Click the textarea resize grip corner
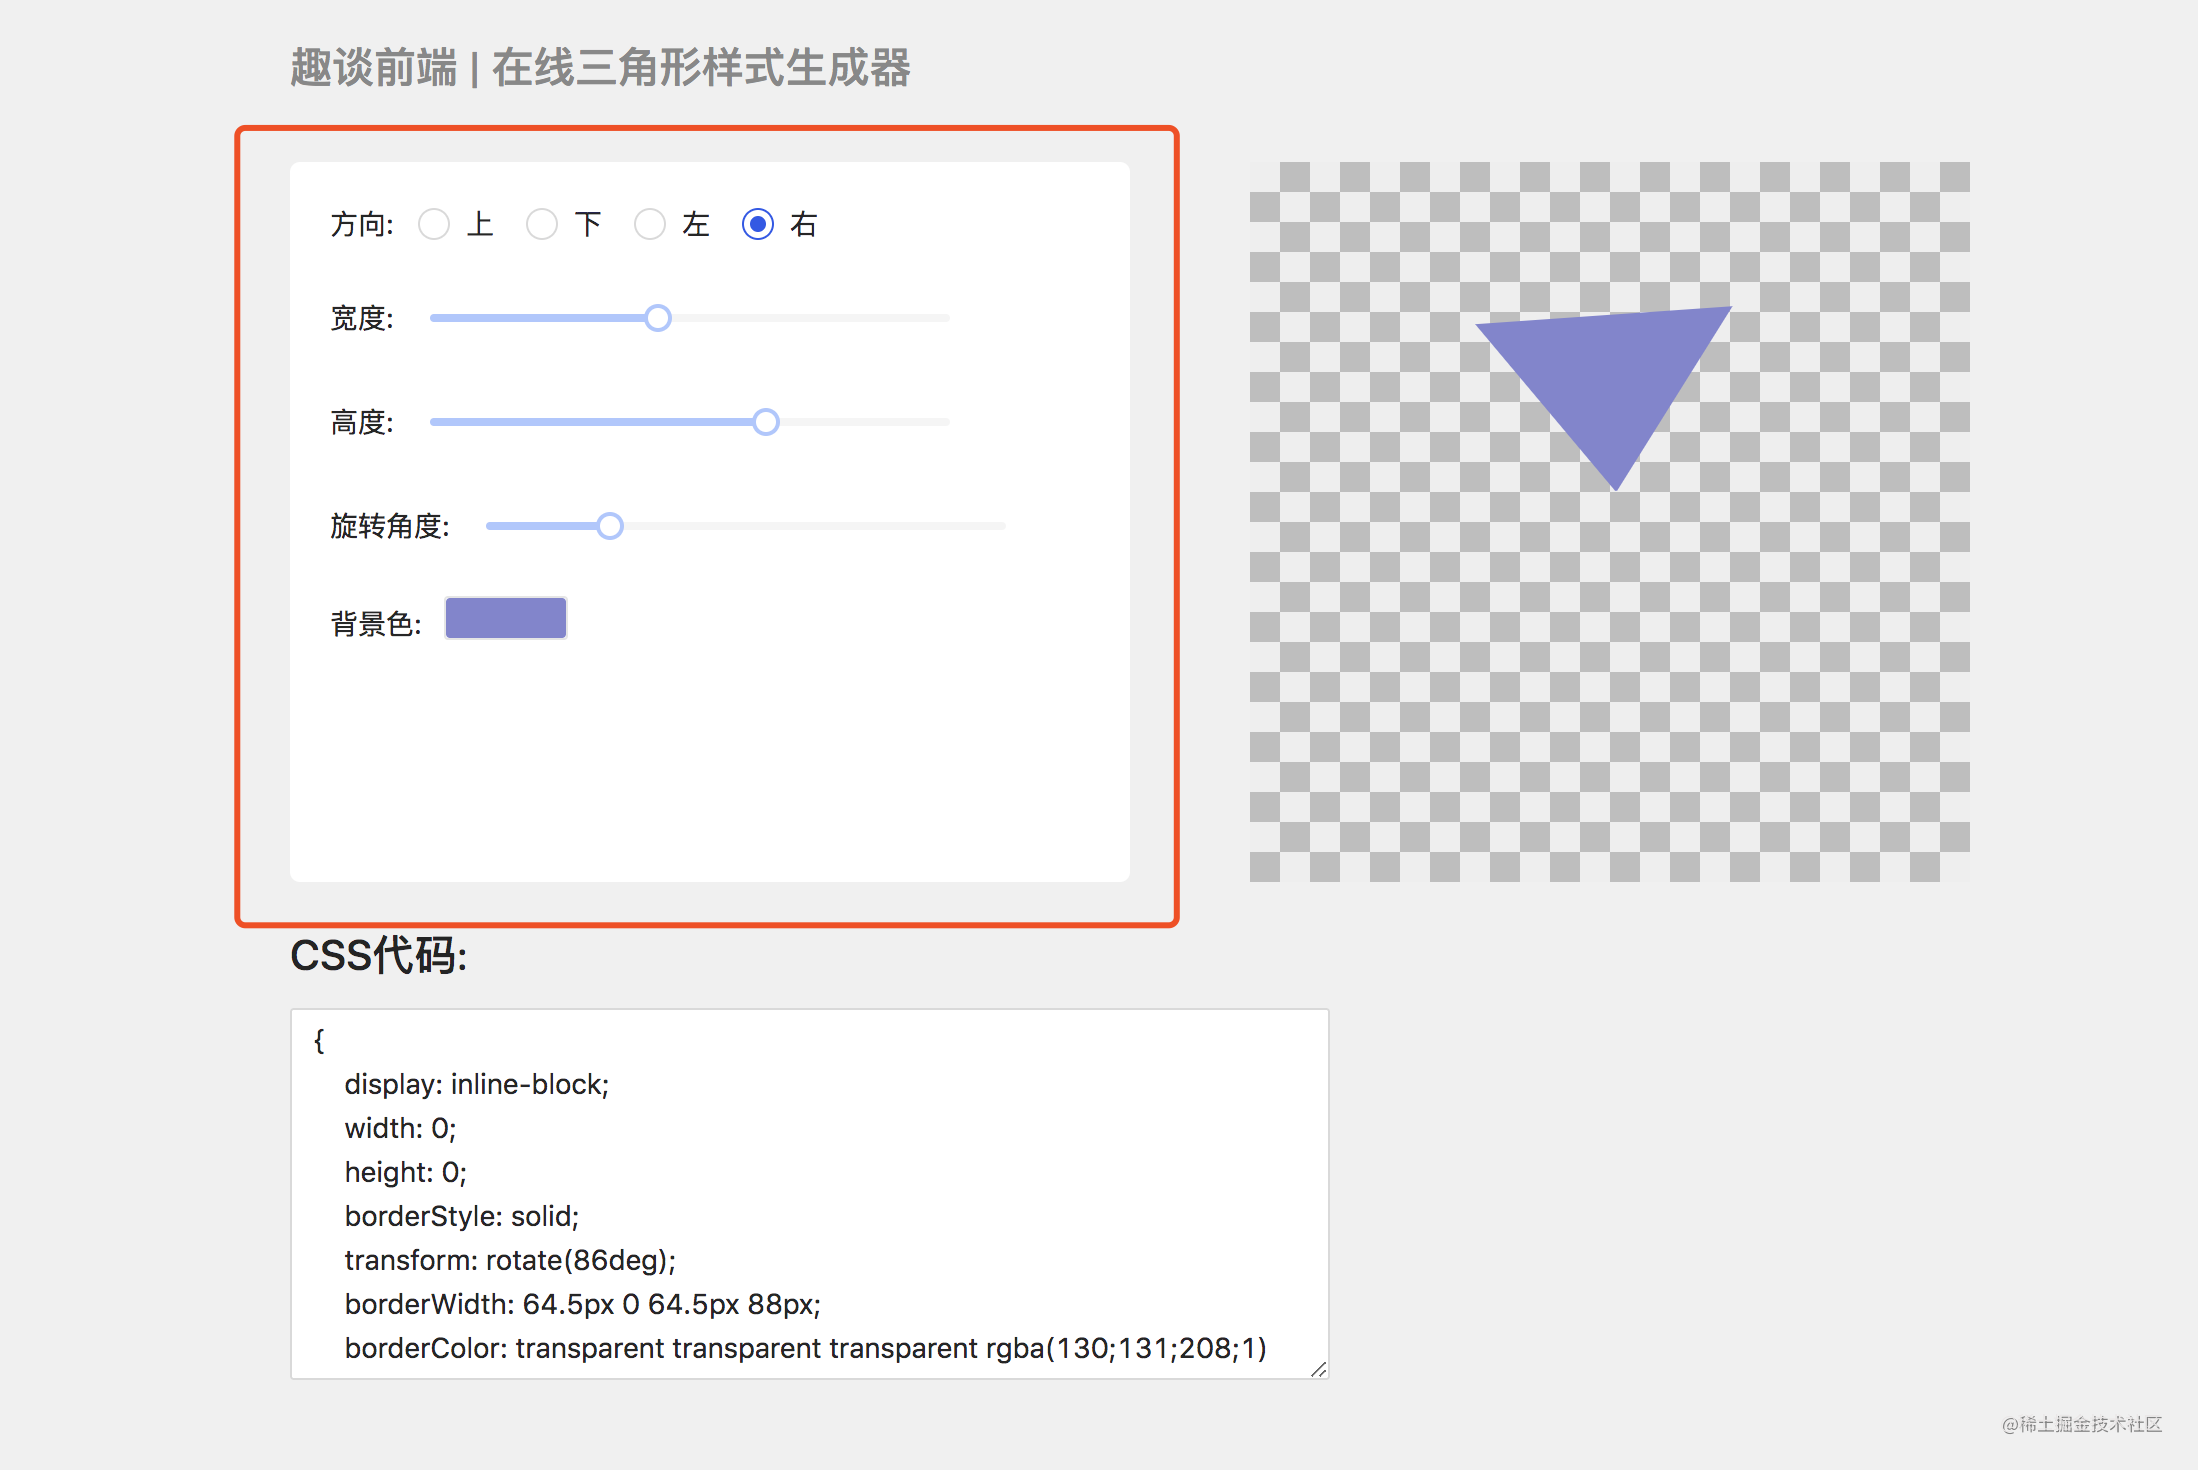Screen dimensions: 2198x1470 click(x=1318, y=1369)
